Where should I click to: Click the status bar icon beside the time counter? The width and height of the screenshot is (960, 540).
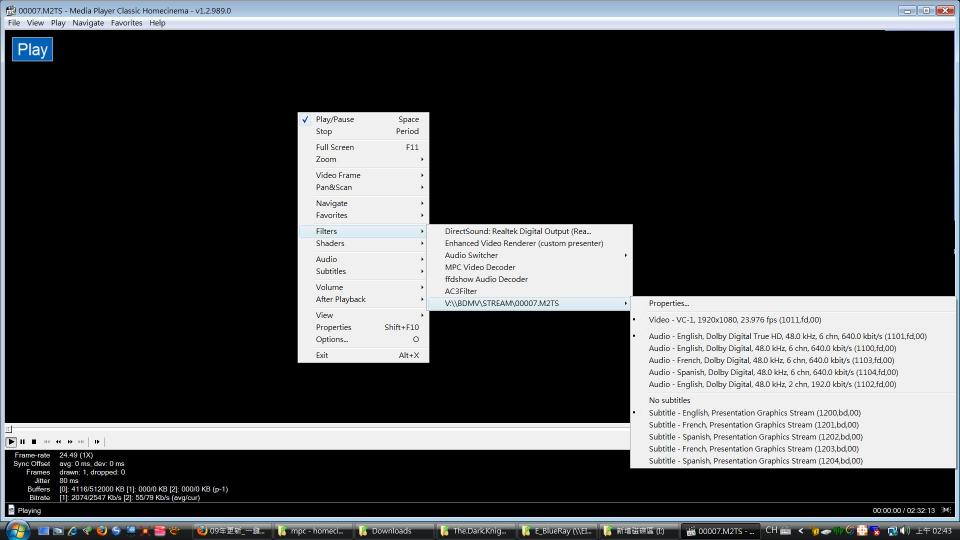click(x=946, y=510)
